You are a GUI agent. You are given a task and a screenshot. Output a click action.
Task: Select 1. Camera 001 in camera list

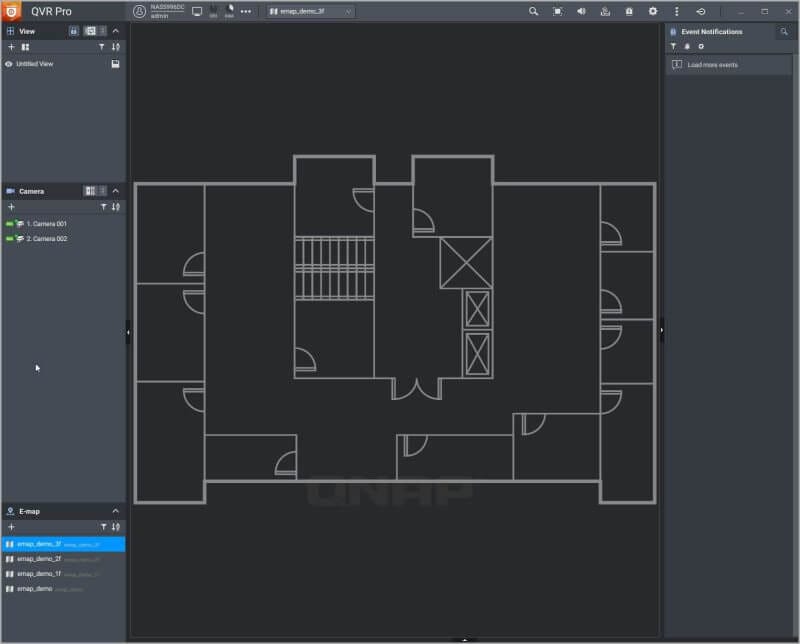pos(46,224)
